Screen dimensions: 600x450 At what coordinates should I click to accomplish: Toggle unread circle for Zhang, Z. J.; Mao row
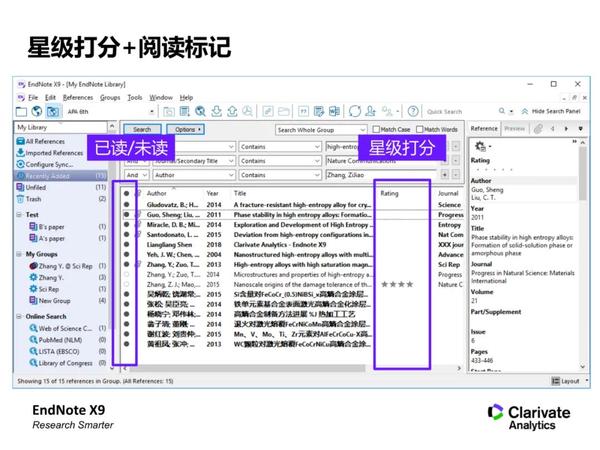point(126,284)
